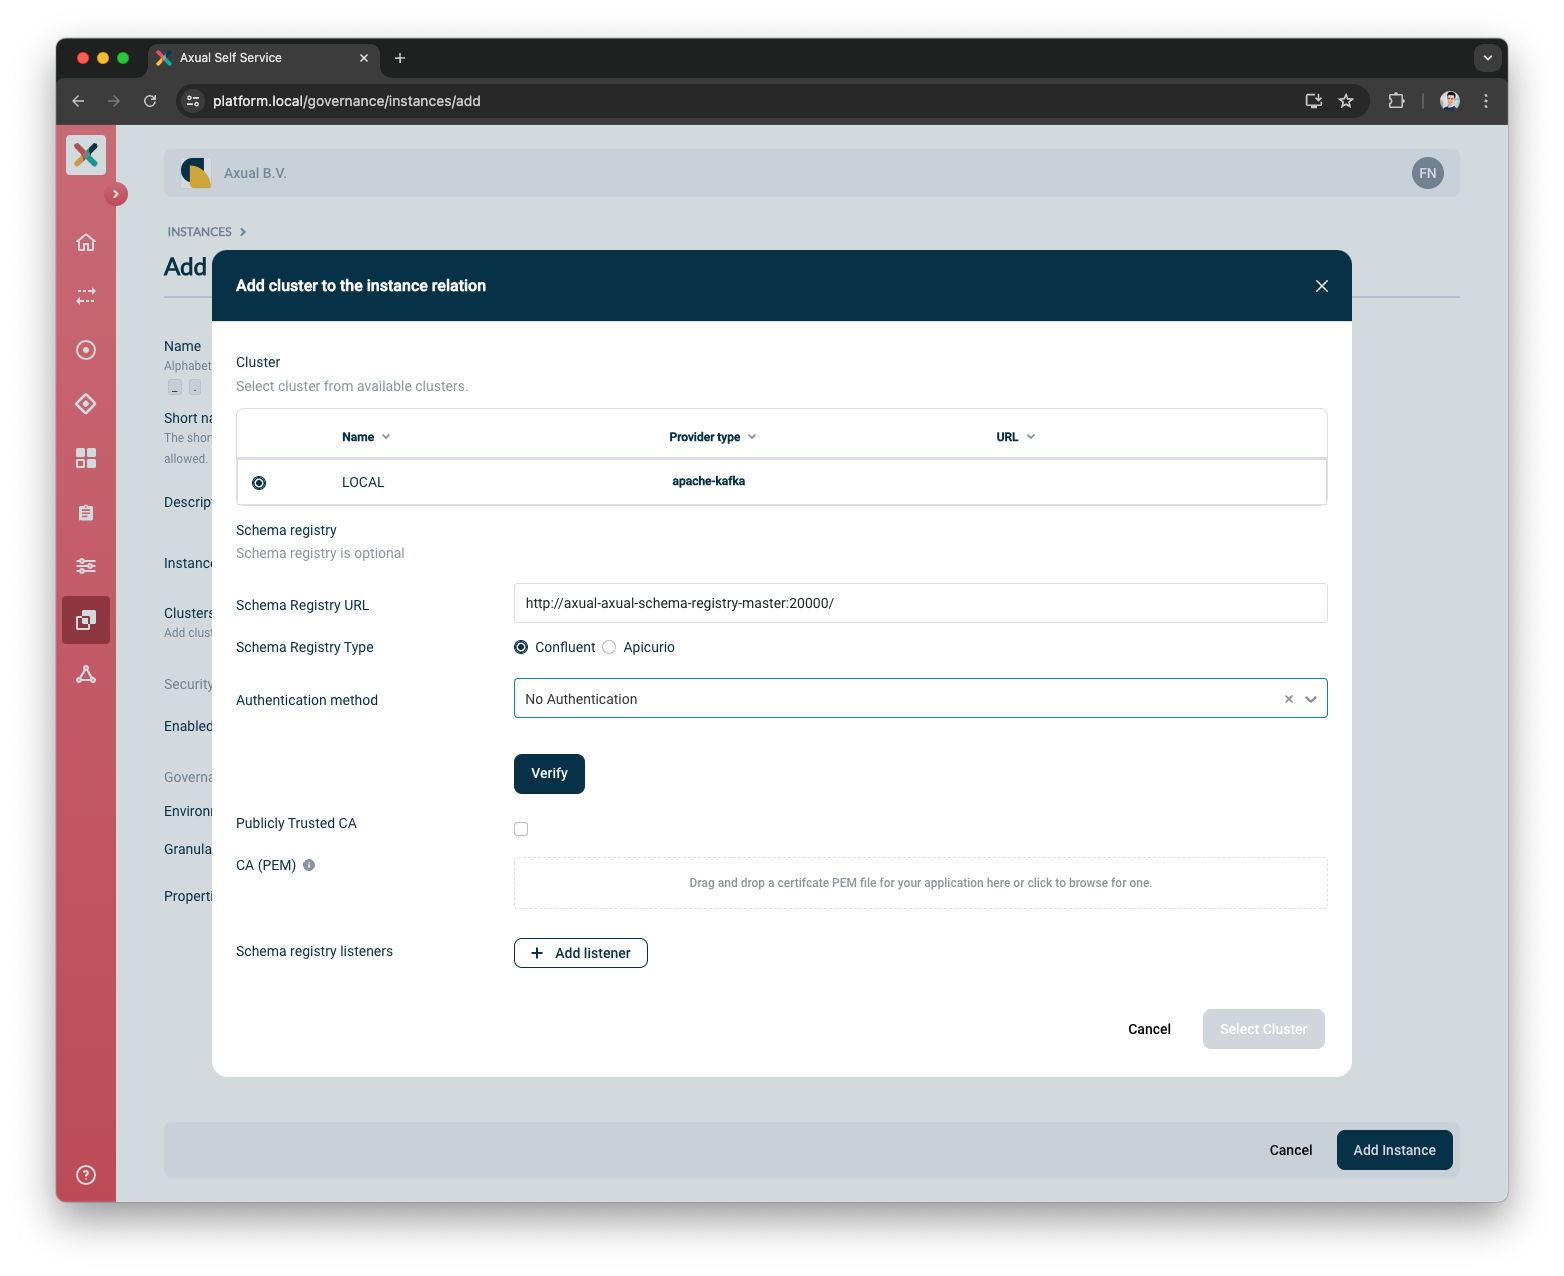Screen dimensions: 1564x1276
Task: Open the Authentication method dropdown arrow
Action: click(1311, 699)
